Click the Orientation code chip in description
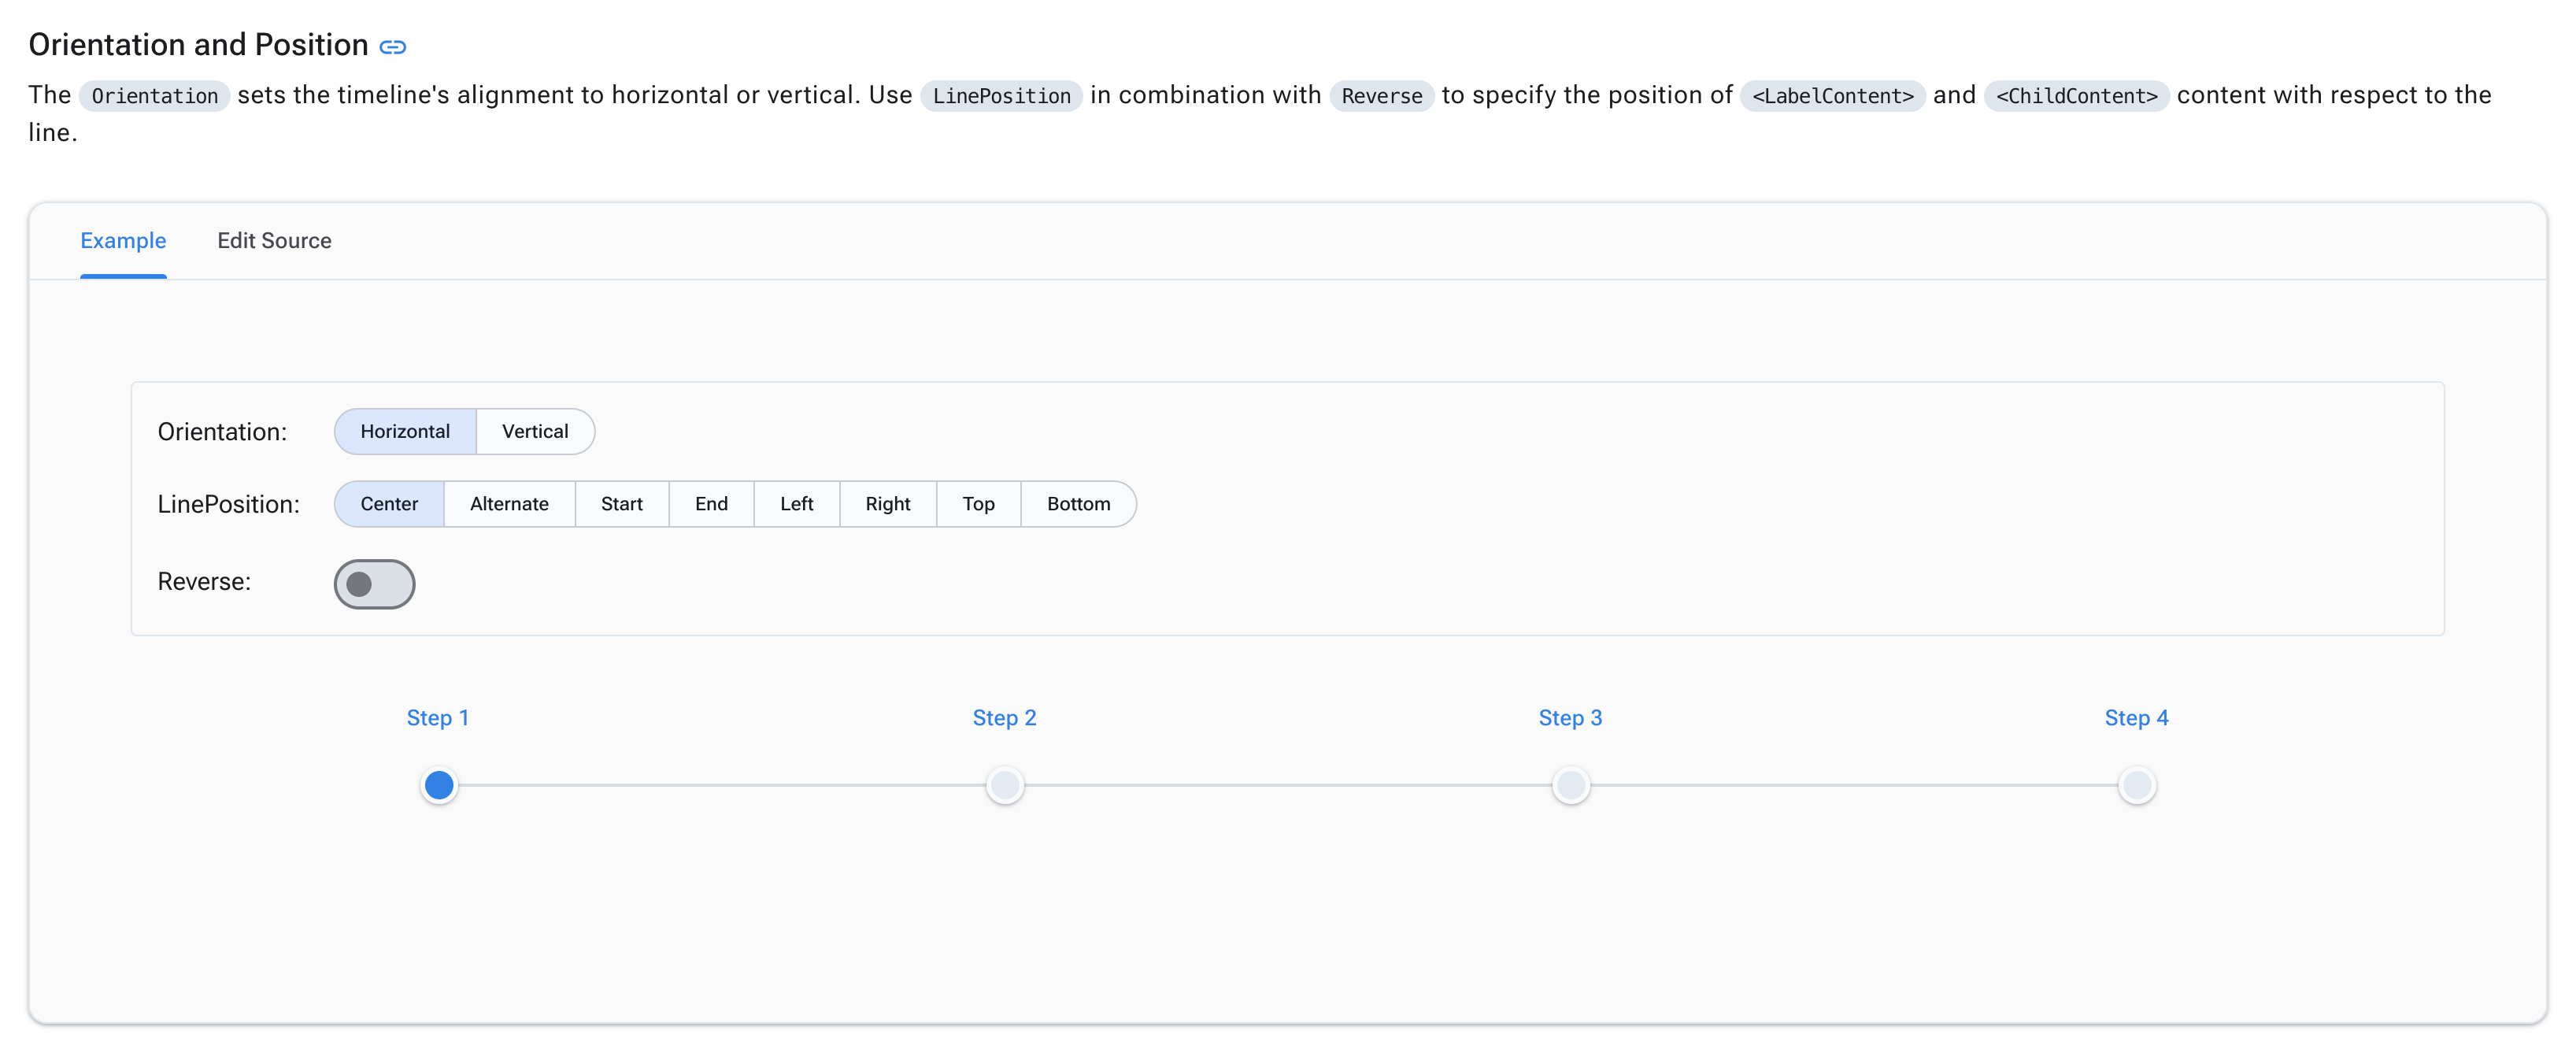 click(x=155, y=96)
